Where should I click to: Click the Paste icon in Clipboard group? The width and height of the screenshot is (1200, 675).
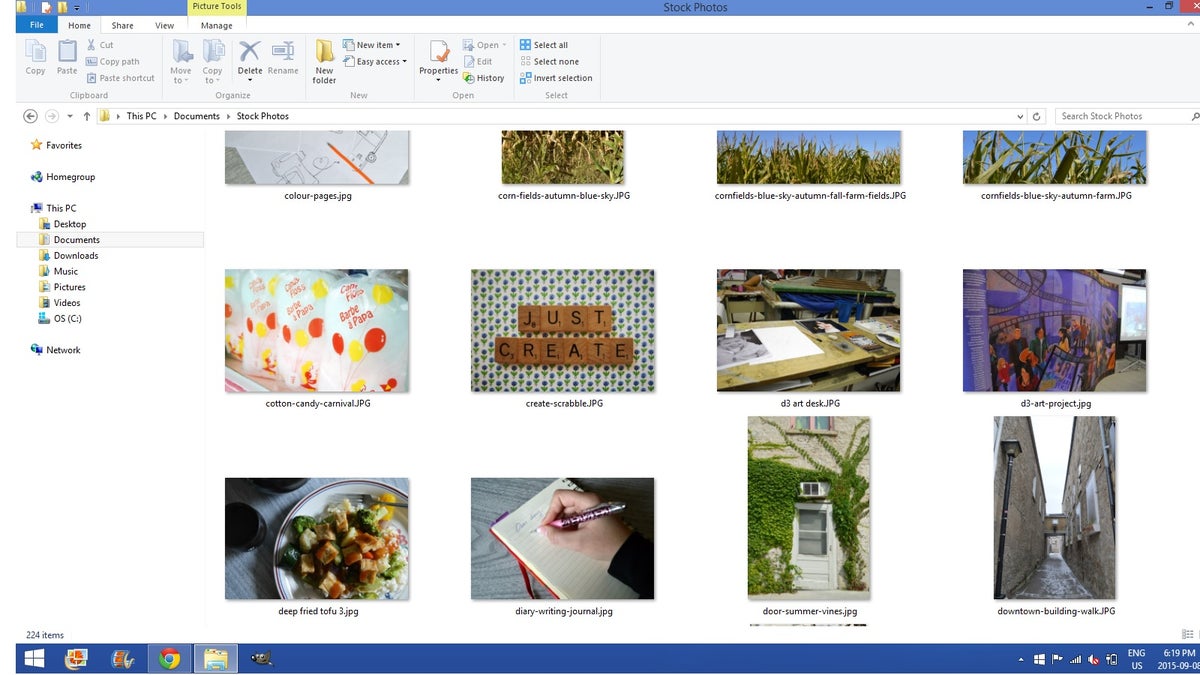[x=67, y=58]
